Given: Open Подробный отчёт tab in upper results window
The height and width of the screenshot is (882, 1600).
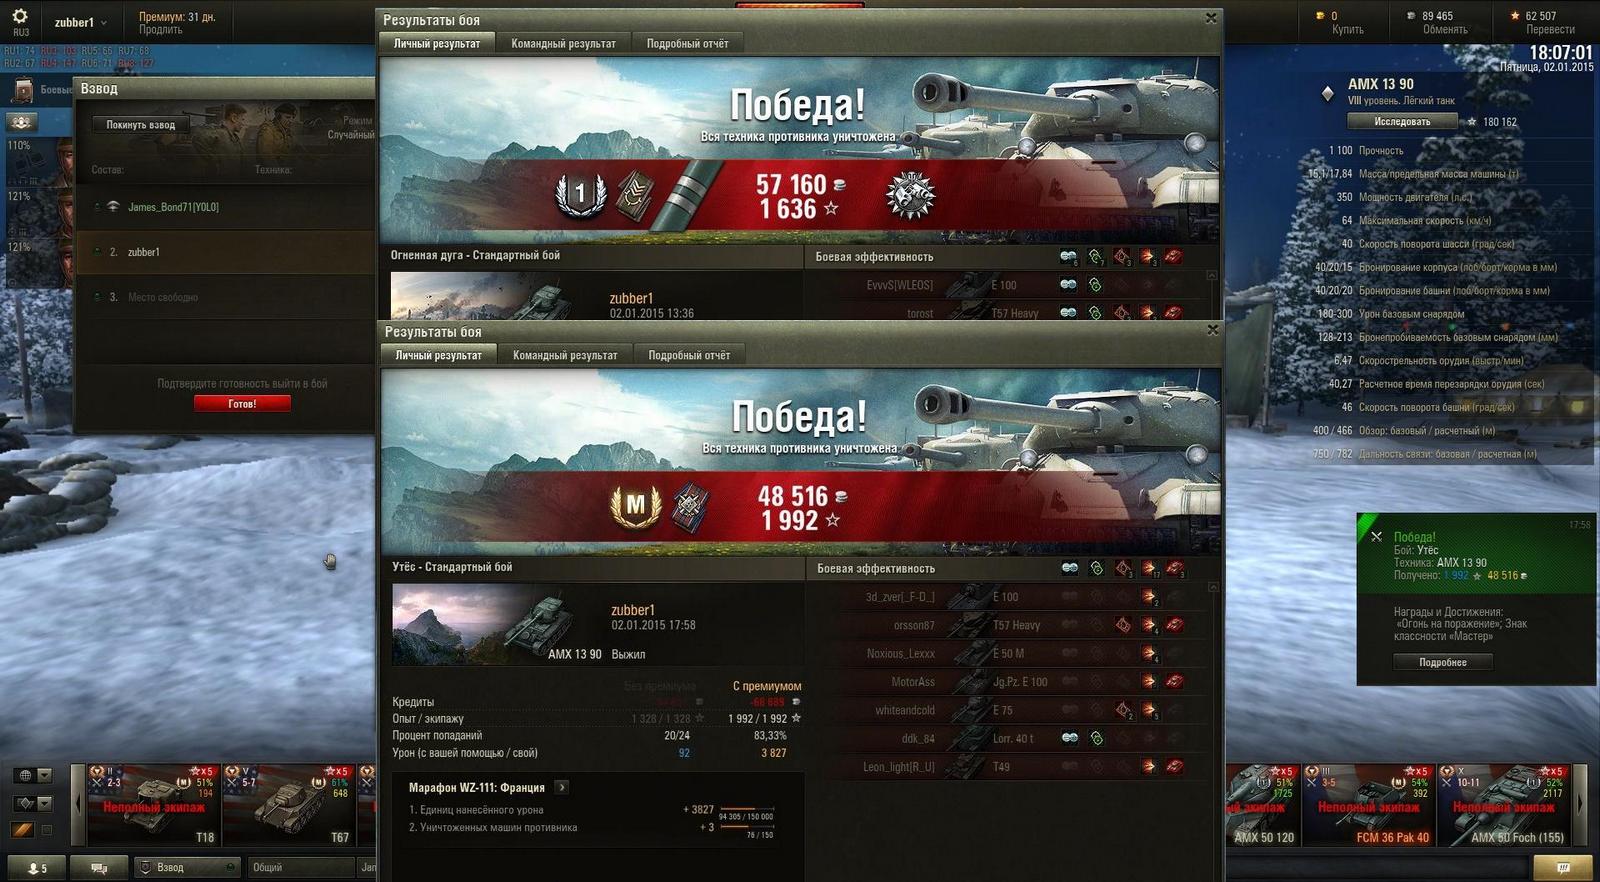Looking at the screenshot, I should pos(687,43).
